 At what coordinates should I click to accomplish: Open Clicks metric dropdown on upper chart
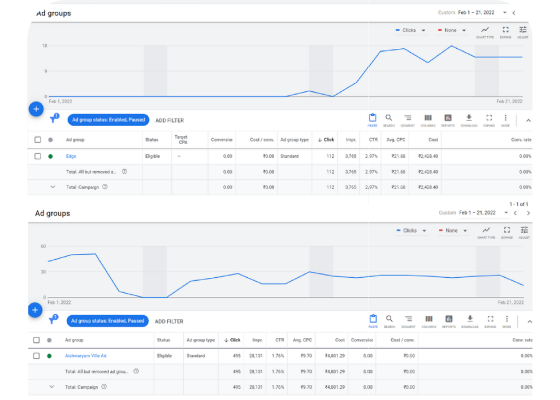410,30
